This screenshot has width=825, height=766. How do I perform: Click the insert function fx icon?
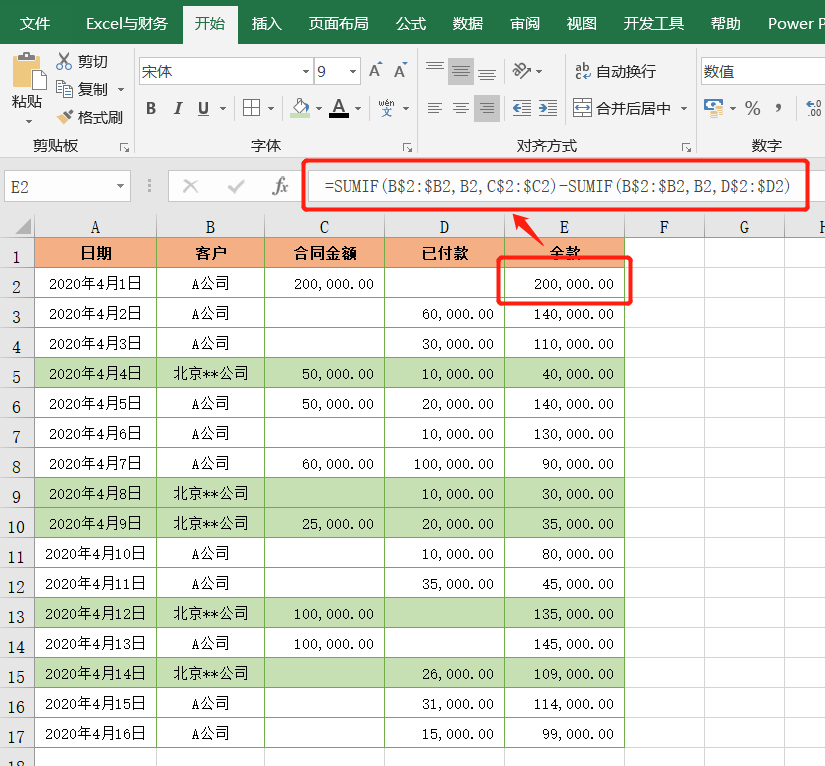(280, 186)
